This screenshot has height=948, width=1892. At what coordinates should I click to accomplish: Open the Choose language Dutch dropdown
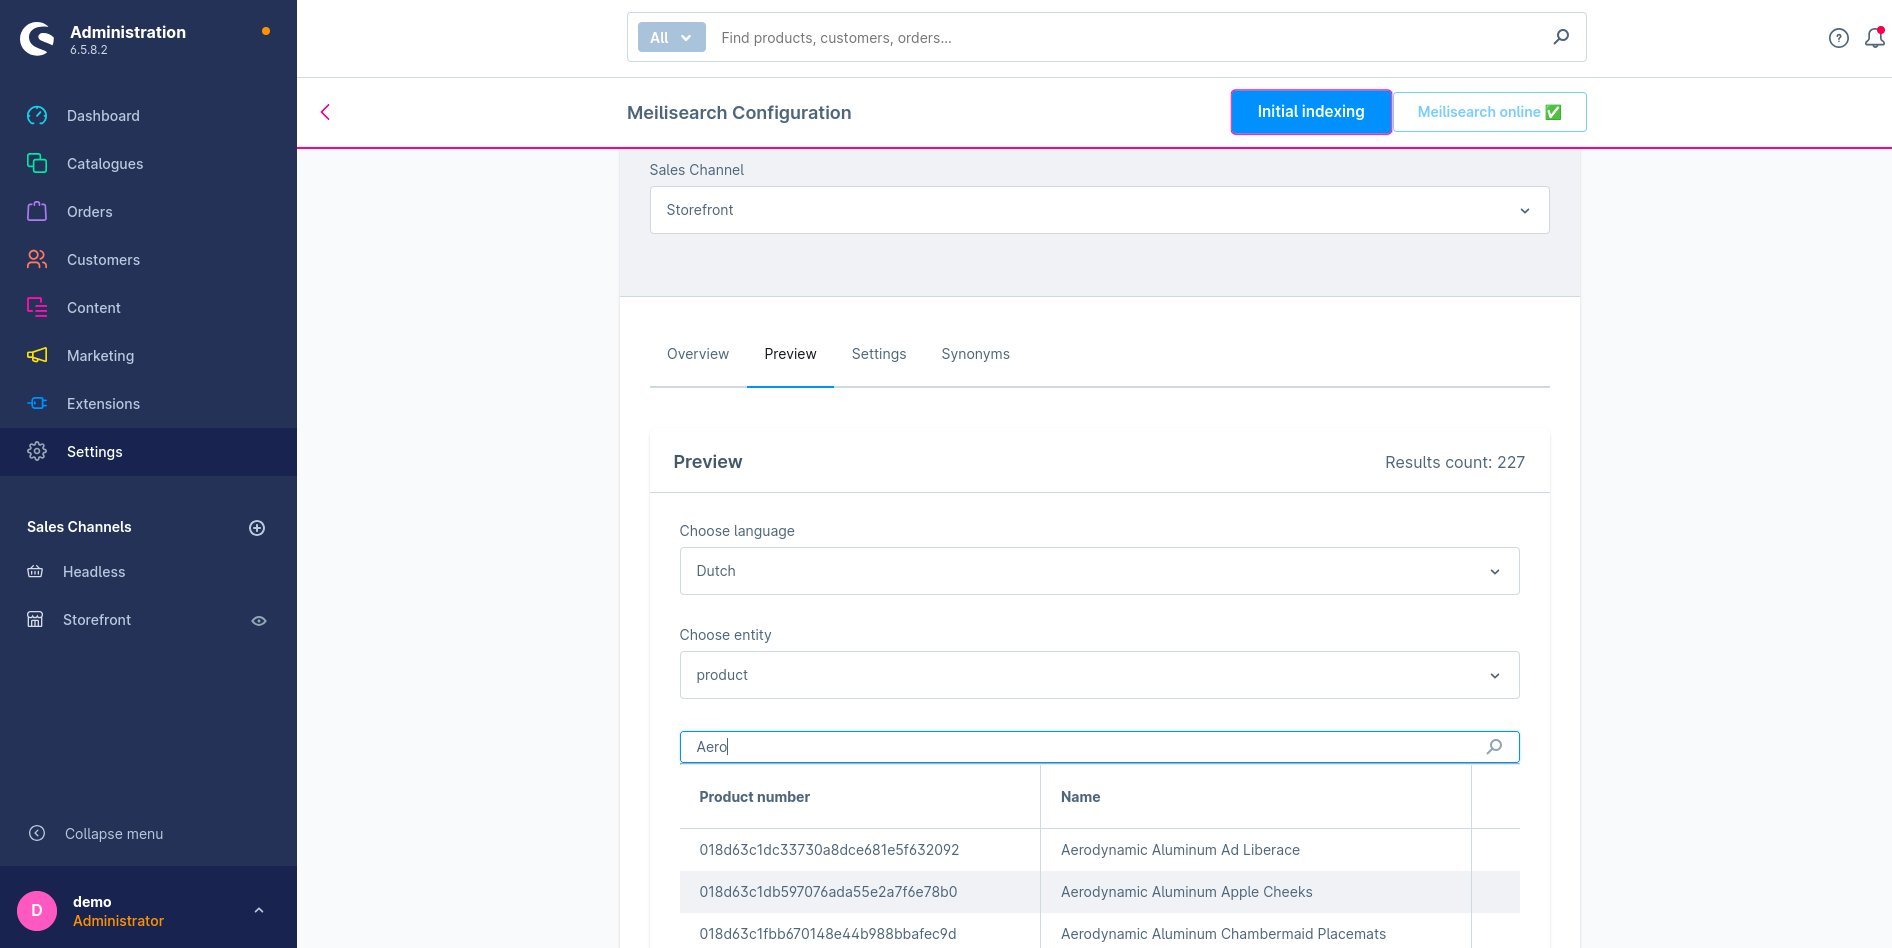coord(1099,571)
